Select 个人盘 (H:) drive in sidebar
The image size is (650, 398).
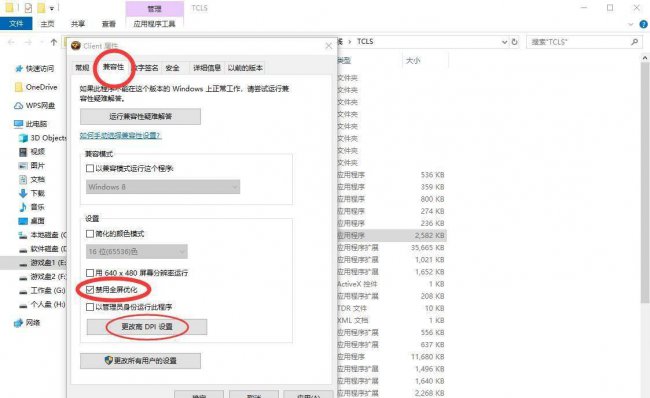[42, 304]
